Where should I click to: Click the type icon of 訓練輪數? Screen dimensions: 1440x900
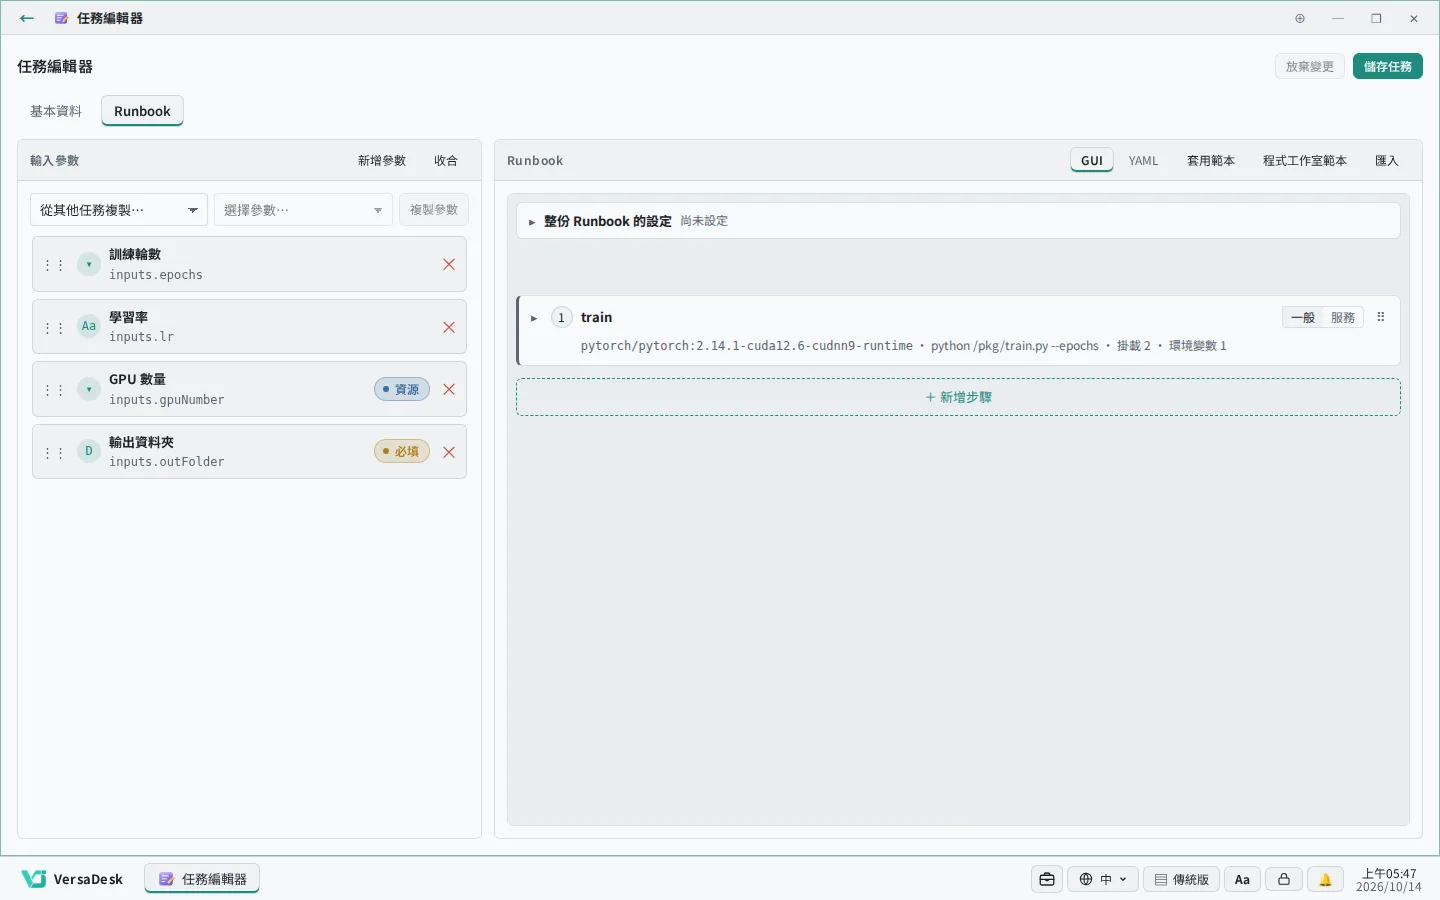click(89, 264)
